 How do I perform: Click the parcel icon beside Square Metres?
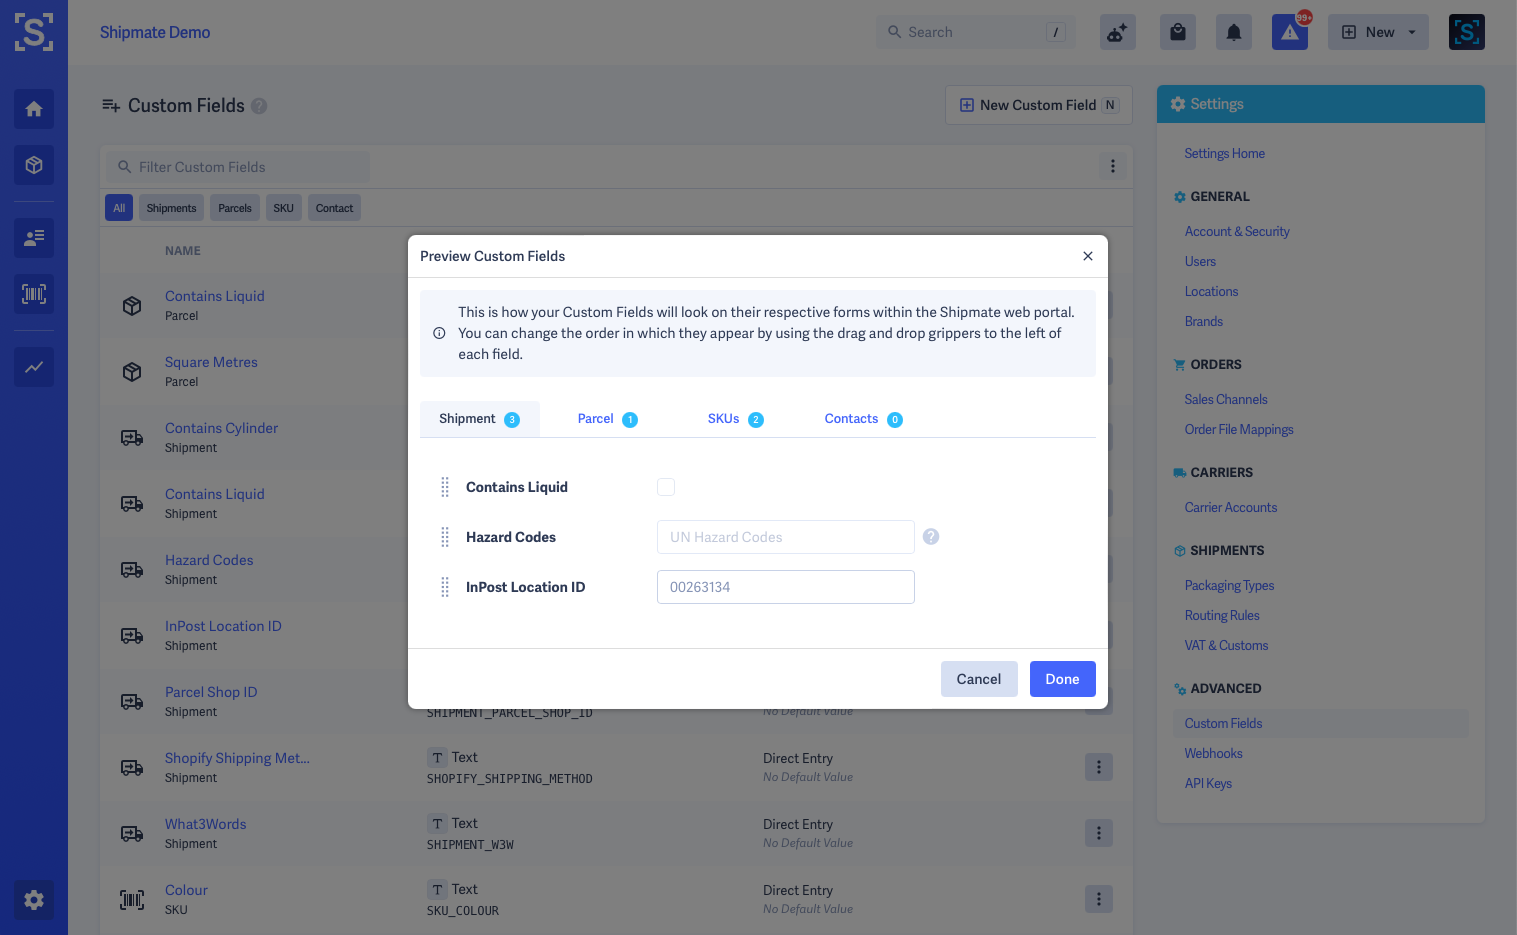(132, 372)
